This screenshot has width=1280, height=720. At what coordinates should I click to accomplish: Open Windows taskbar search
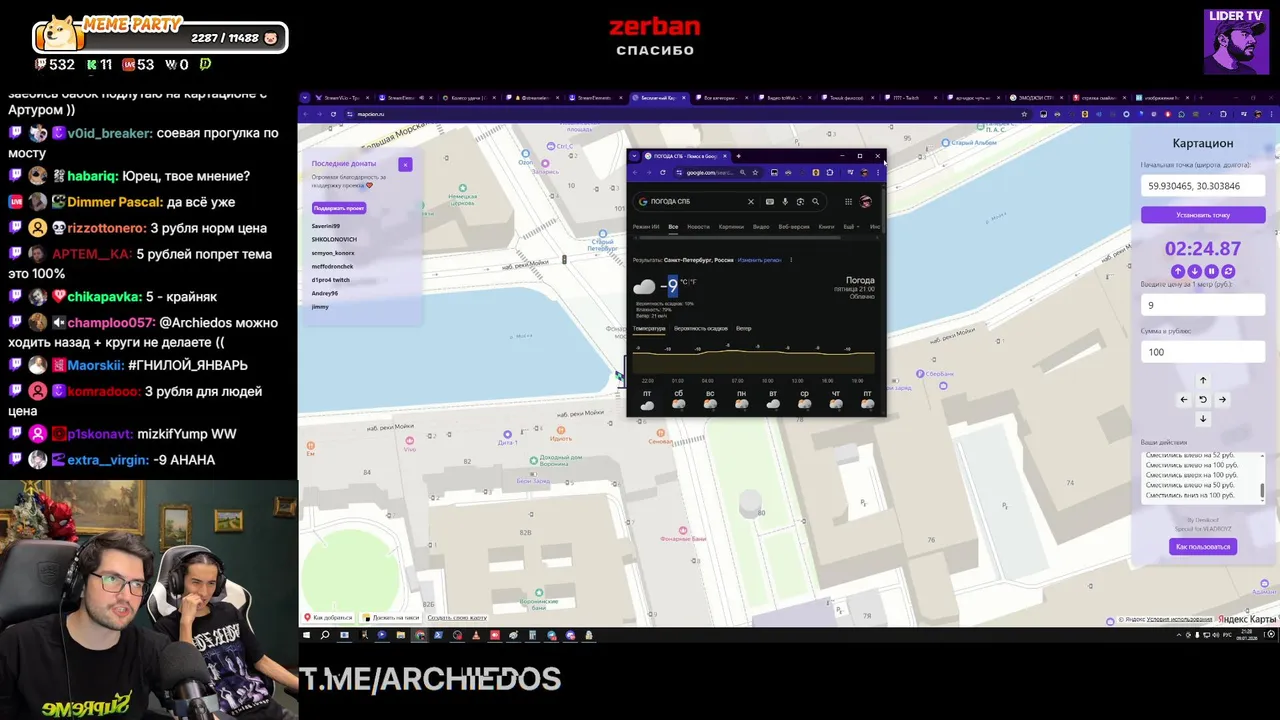(x=324, y=635)
